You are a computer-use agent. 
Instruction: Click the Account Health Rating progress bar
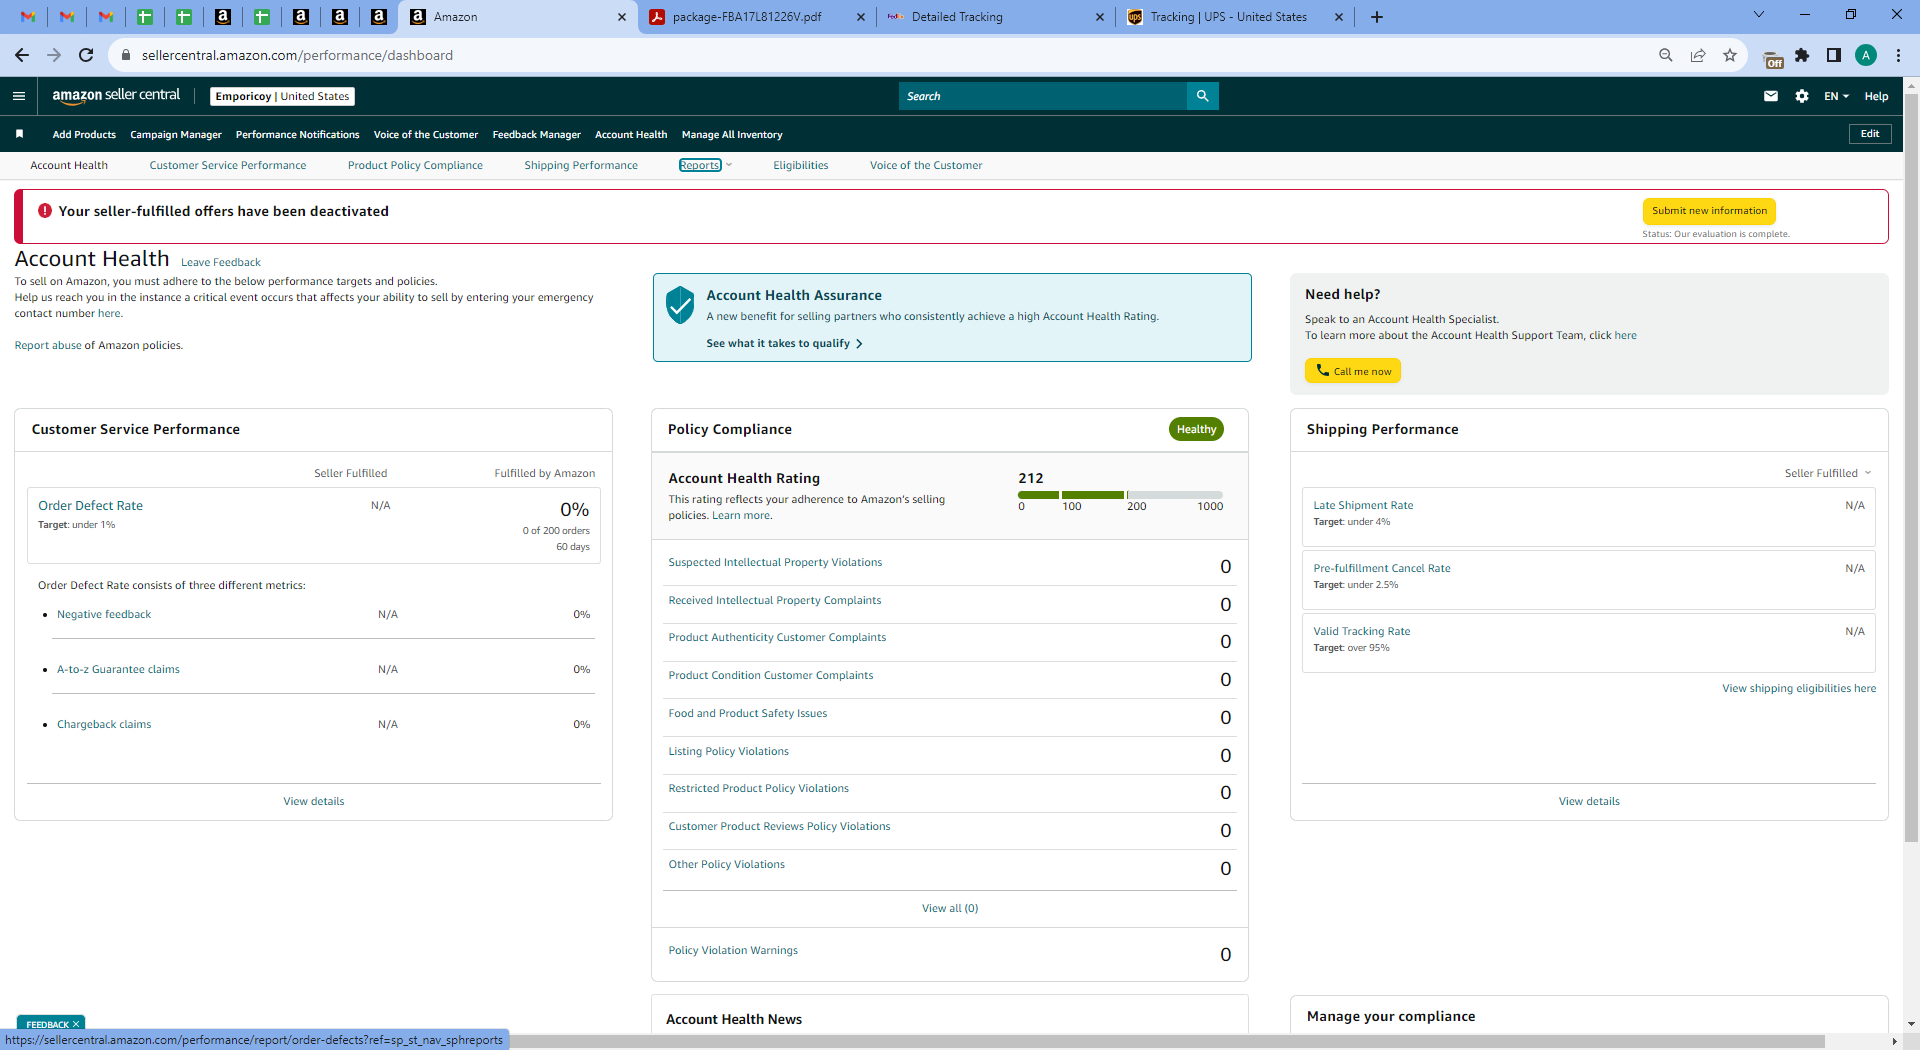[x=1120, y=495]
